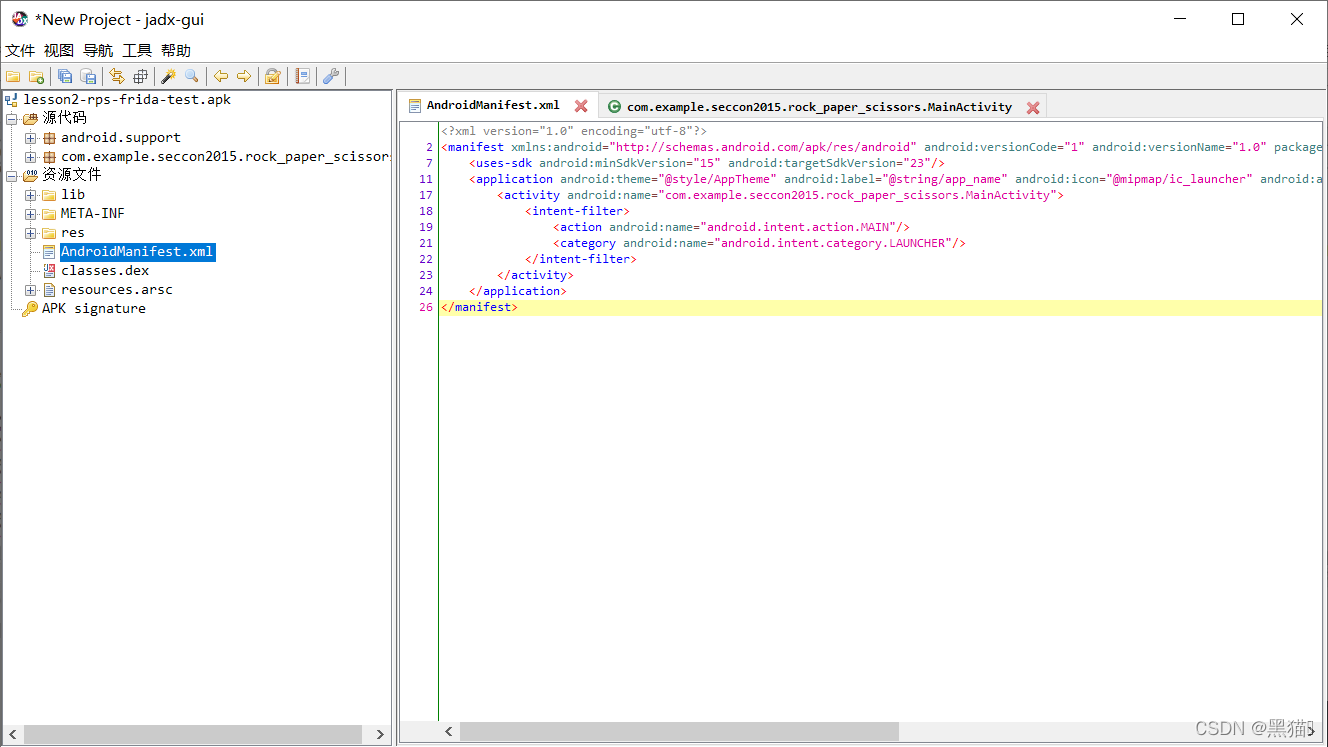
Task: Open the 导航 menu
Action: pos(98,50)
